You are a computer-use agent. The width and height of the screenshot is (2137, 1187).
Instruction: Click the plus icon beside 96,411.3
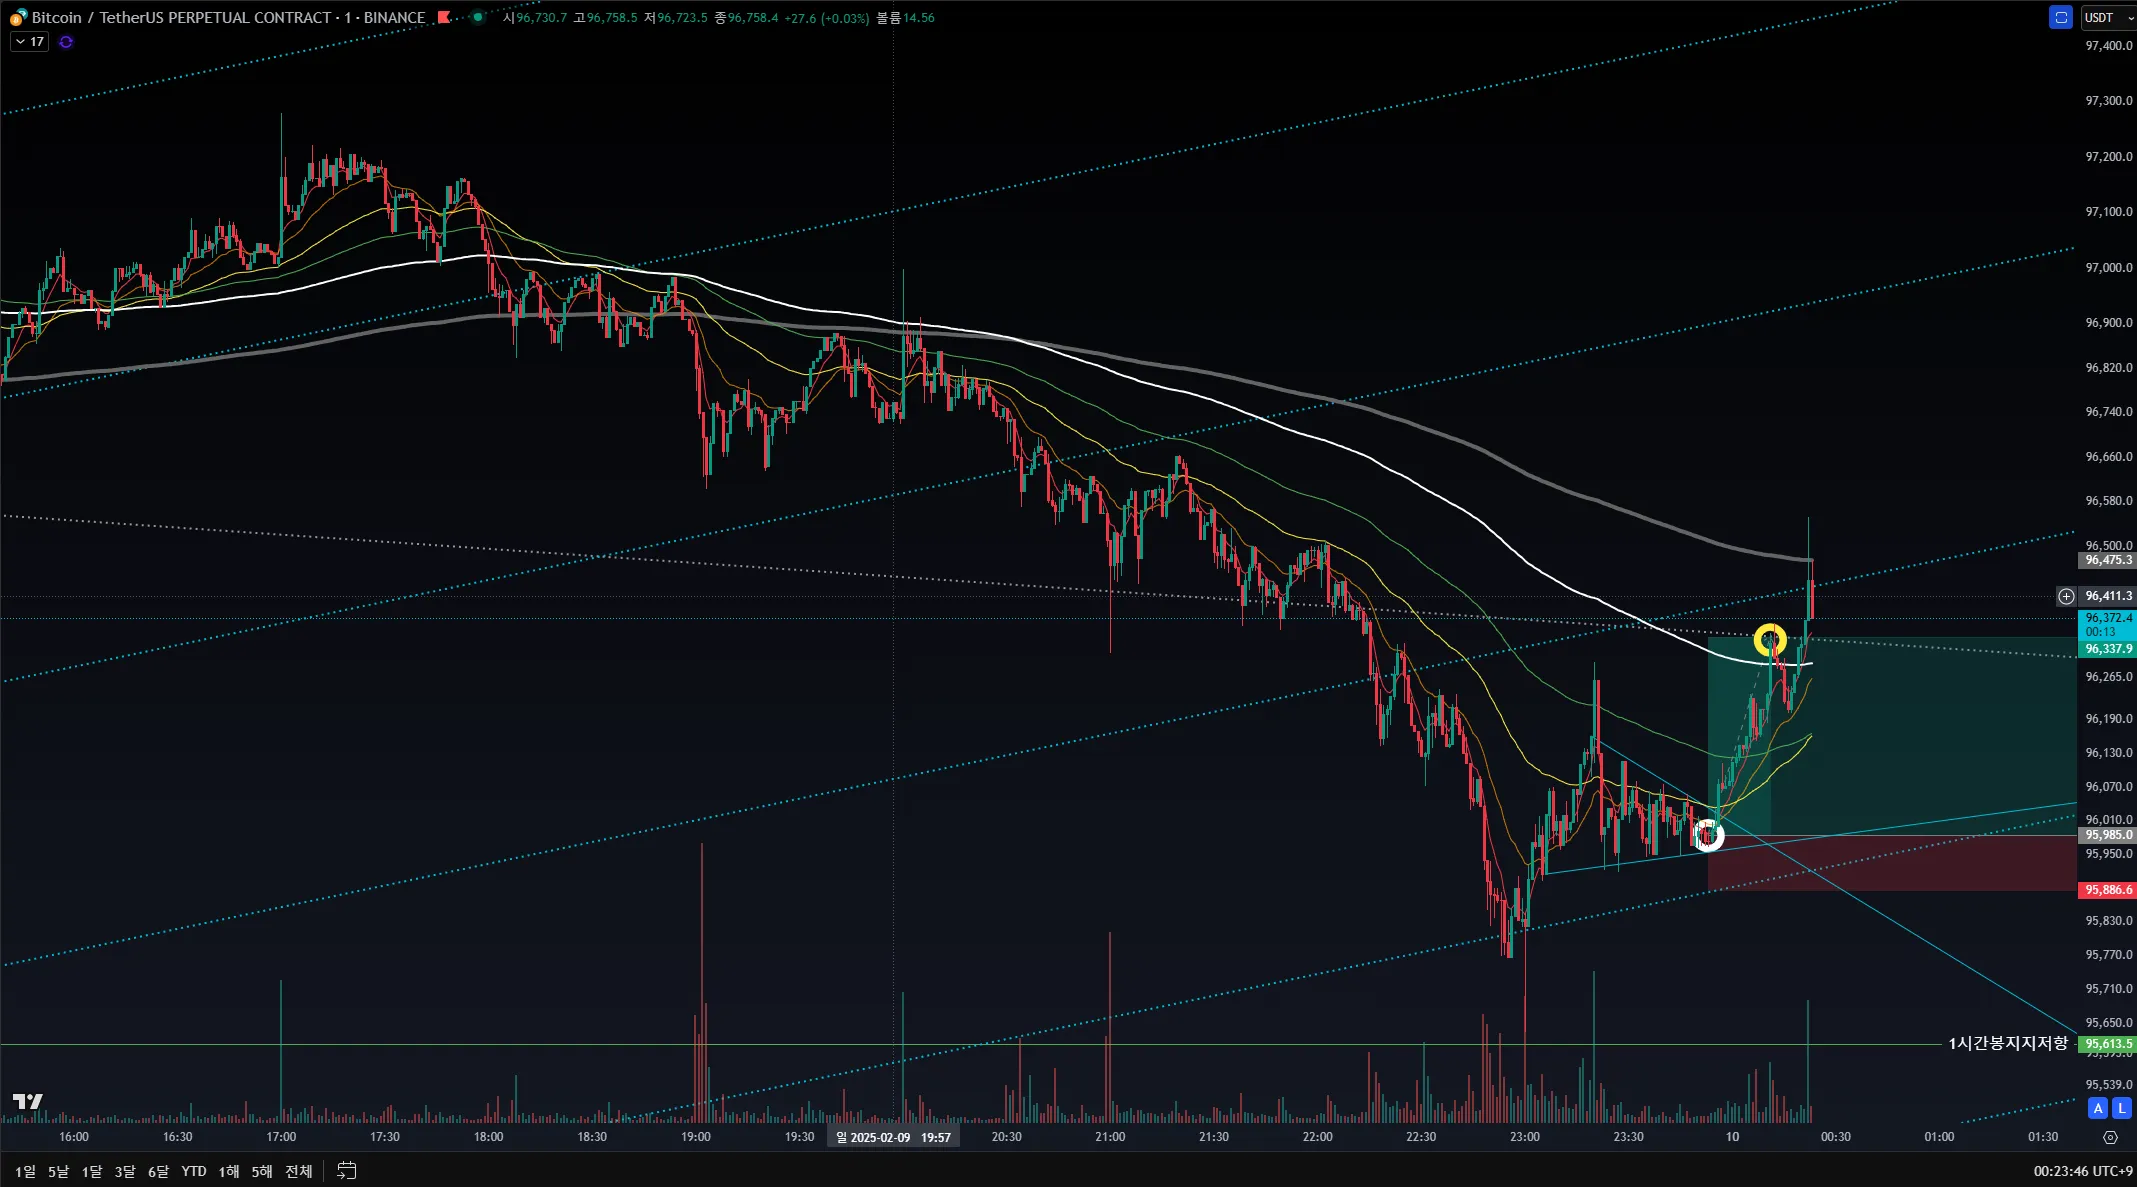click(x=2066, y=596)
